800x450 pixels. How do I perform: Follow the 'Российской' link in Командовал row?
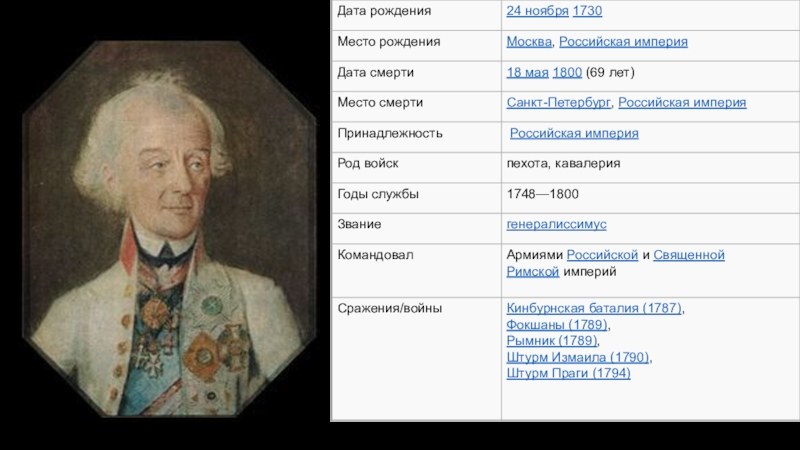(x=603, y=255)
